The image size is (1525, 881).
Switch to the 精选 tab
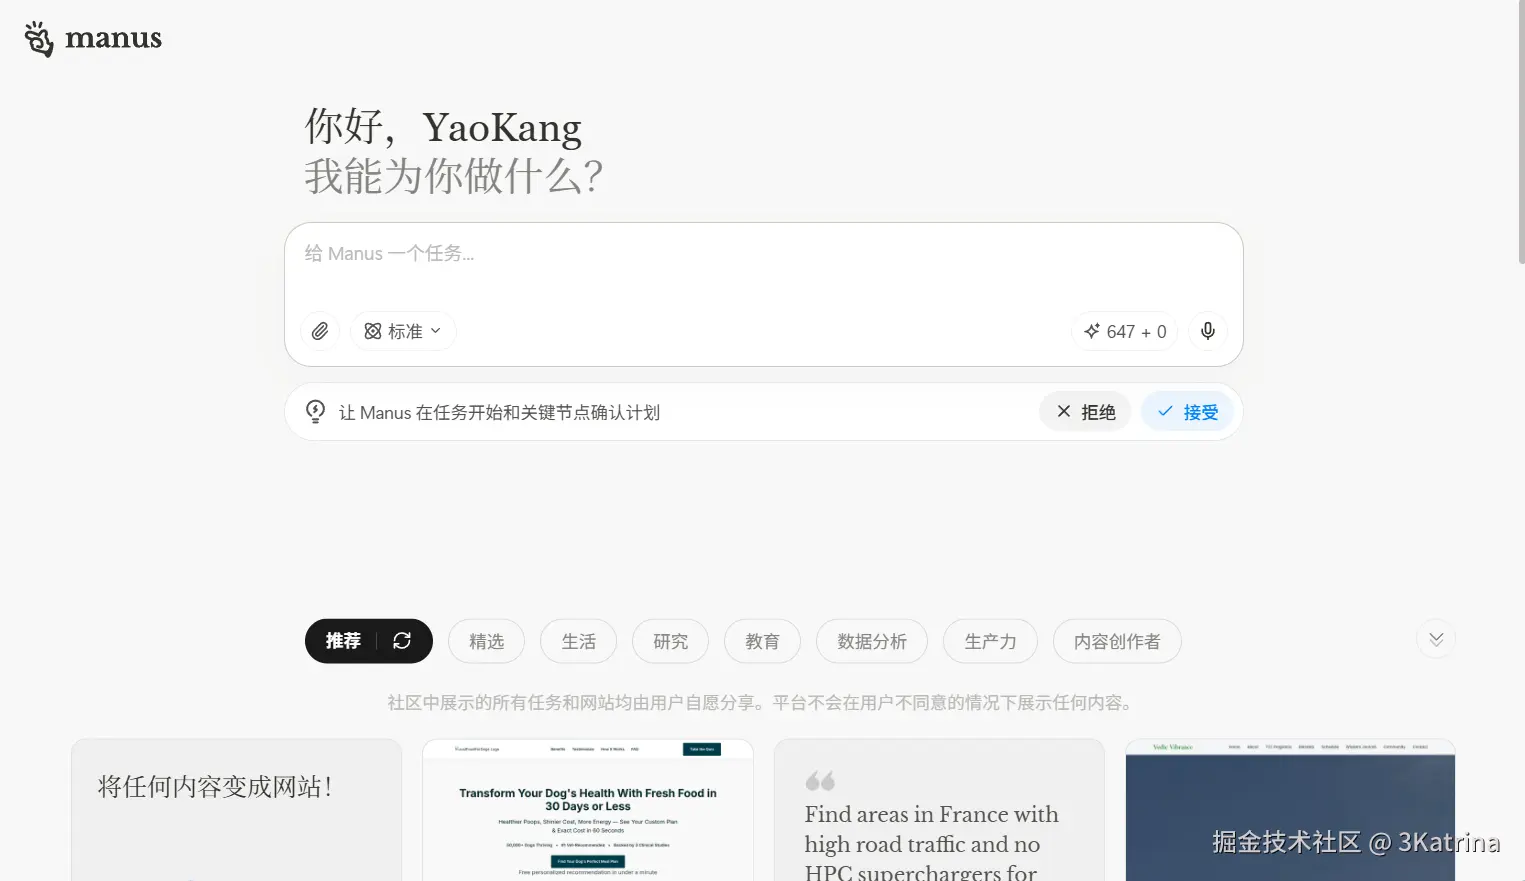point(487,641)
